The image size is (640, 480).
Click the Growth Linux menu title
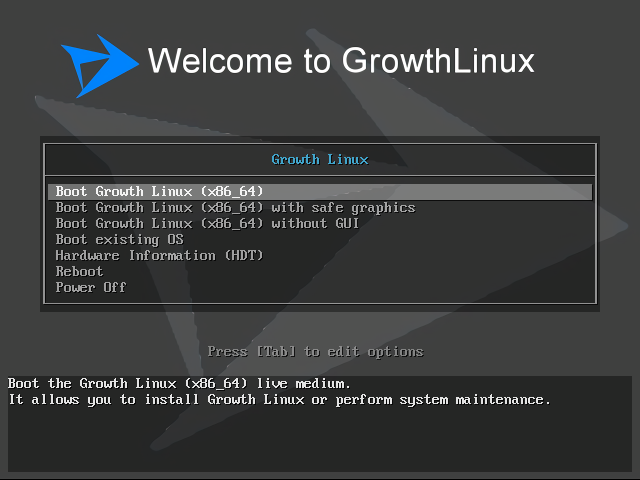tap(320, 159)
